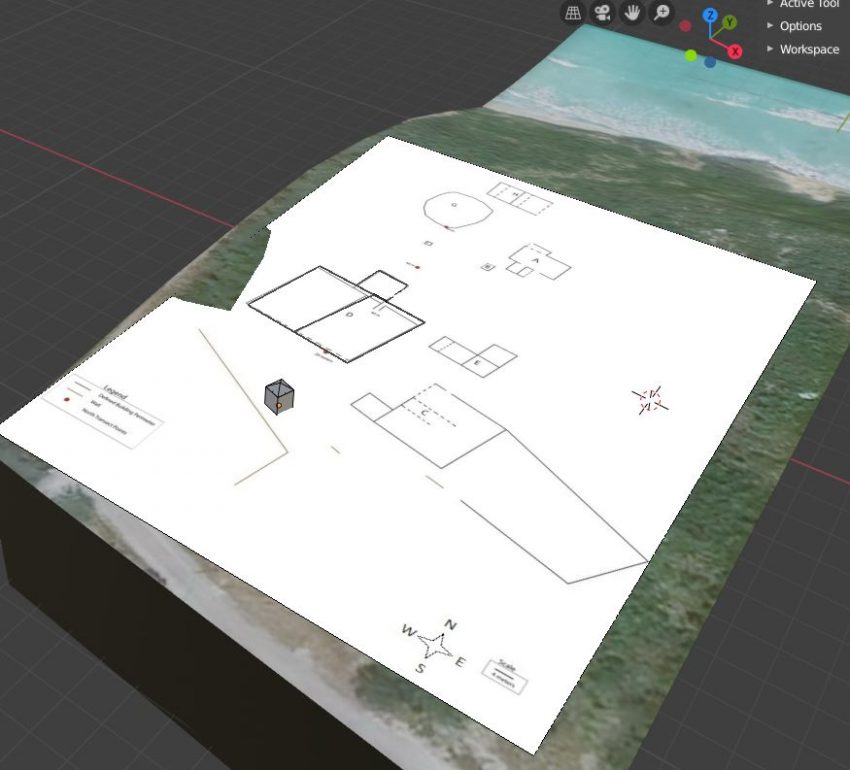
Task: Select the gray cube object in the viewport
Action: 278,398
